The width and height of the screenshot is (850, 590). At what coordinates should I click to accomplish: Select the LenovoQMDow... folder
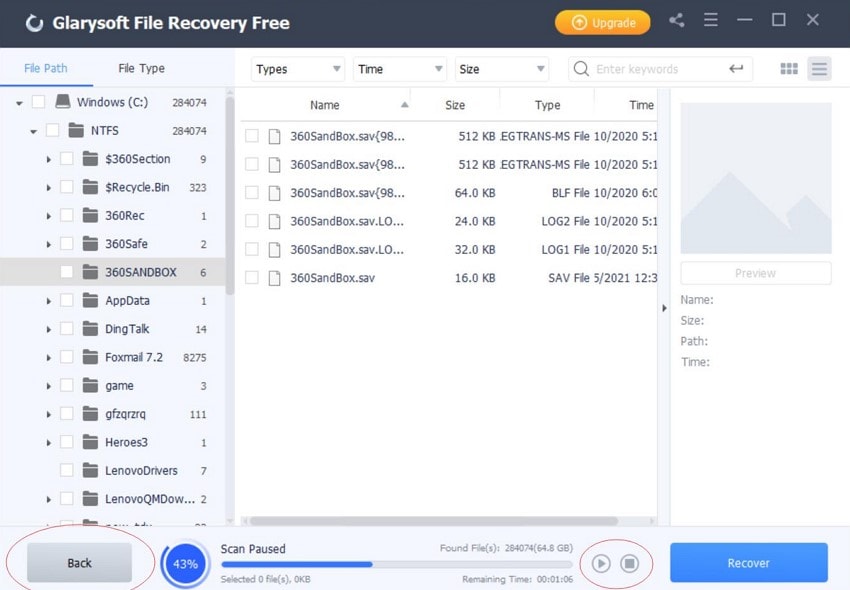click(x=150, y=499)
